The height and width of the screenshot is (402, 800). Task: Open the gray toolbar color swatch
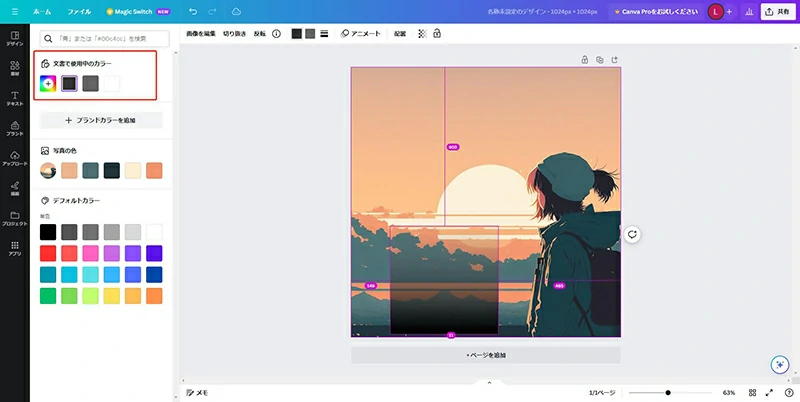coord(310,34)
